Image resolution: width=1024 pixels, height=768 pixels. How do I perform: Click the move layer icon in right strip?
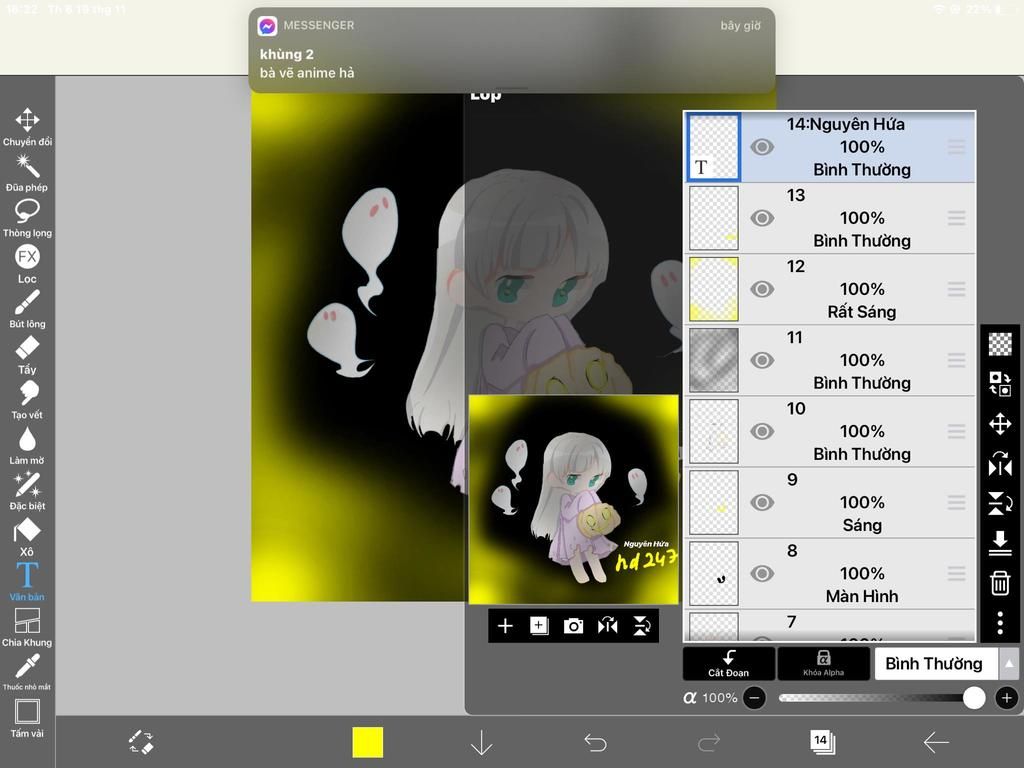tap(1000, 424)
